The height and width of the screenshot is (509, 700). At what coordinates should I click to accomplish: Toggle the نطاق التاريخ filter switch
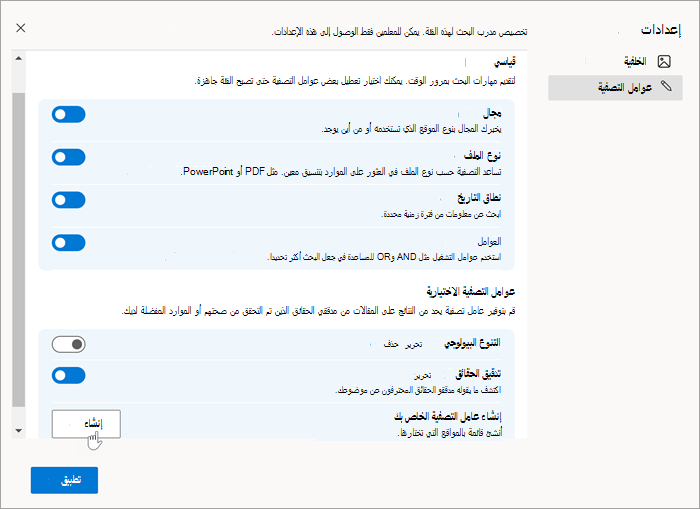coord(68,200)
